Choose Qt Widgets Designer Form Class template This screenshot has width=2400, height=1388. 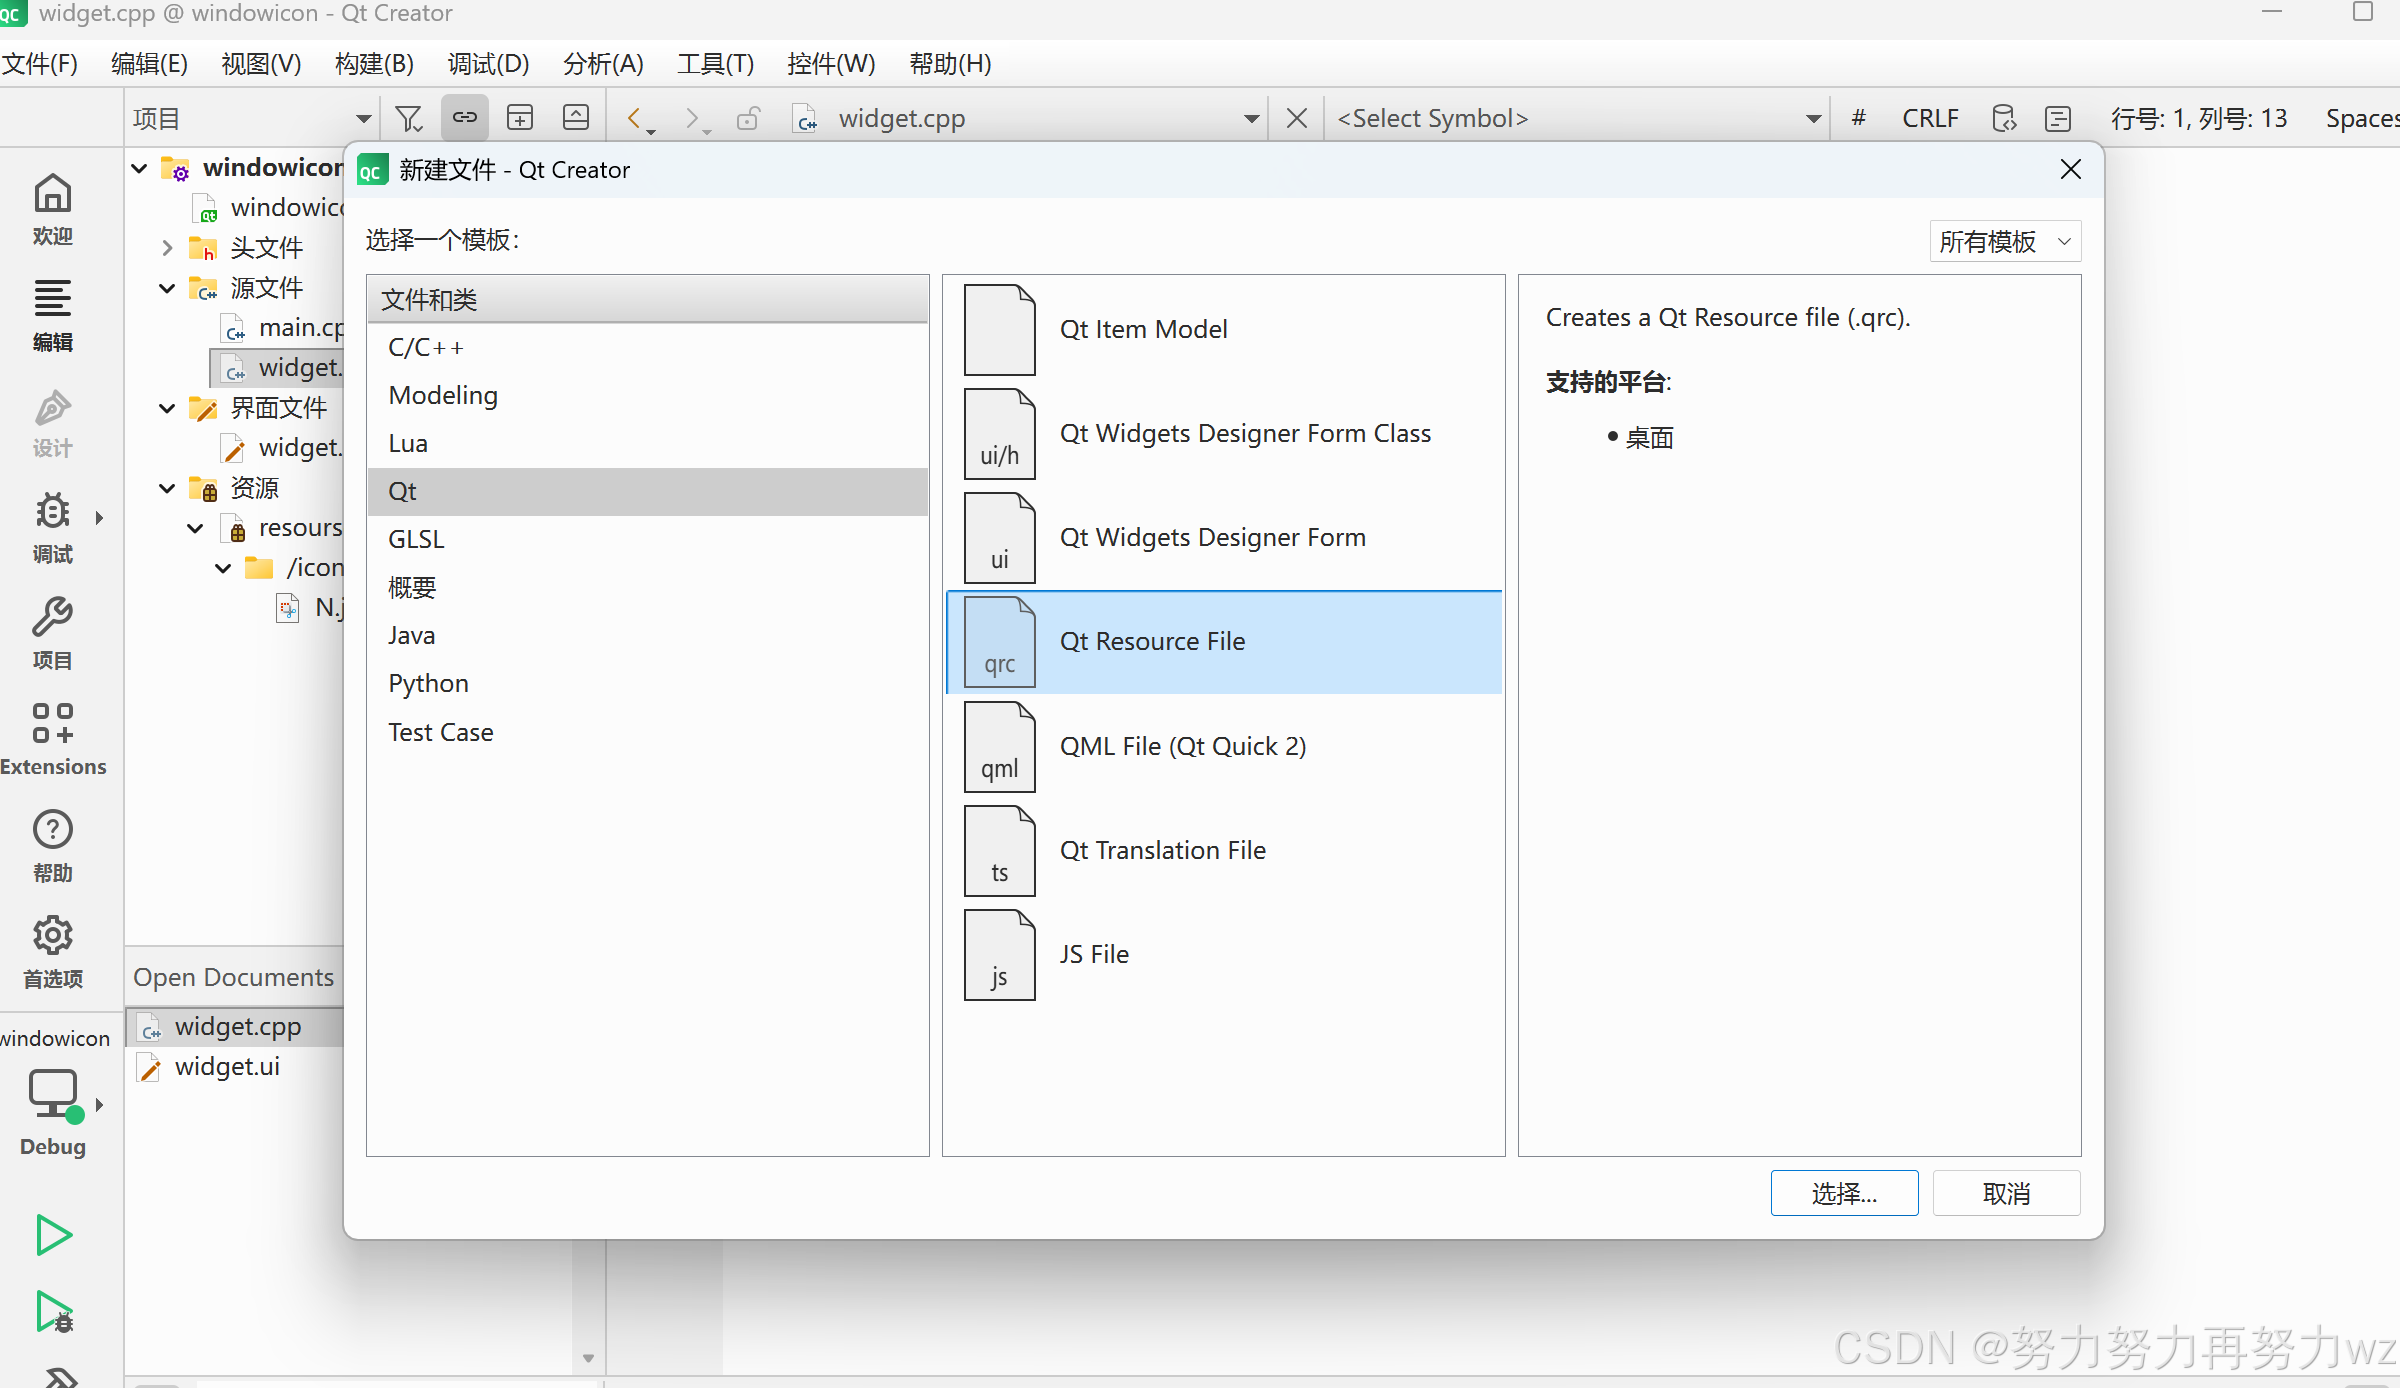pos(1224,433)
